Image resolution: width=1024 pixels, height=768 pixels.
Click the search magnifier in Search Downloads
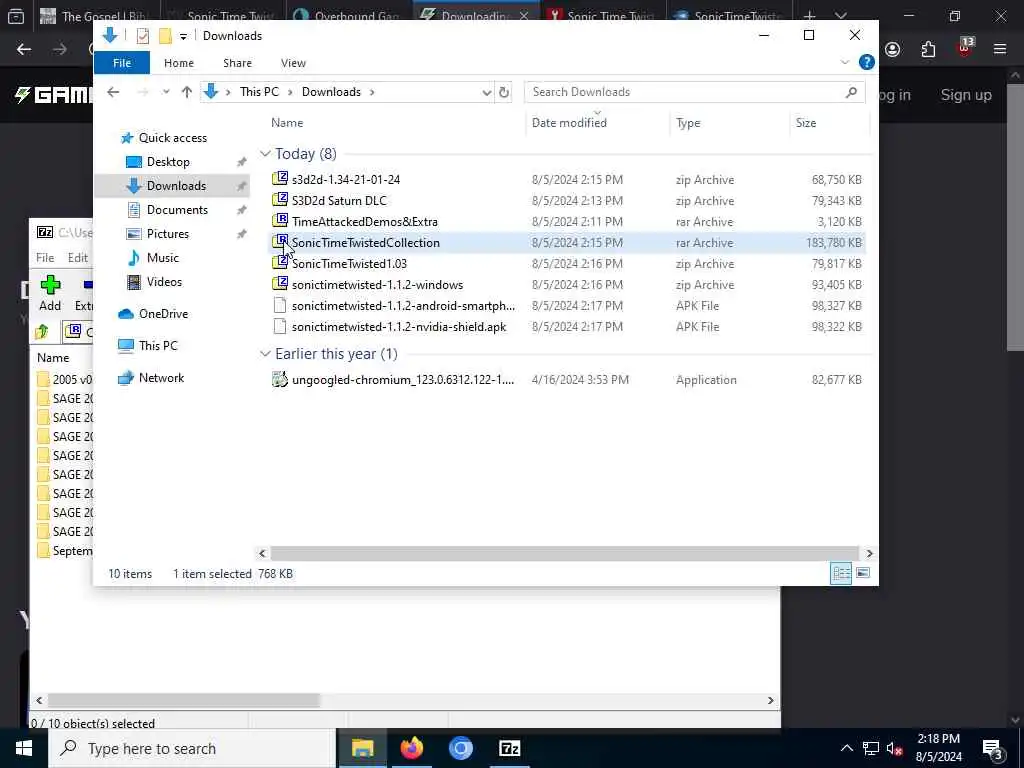pyautogui.click(x=851, y=92)
